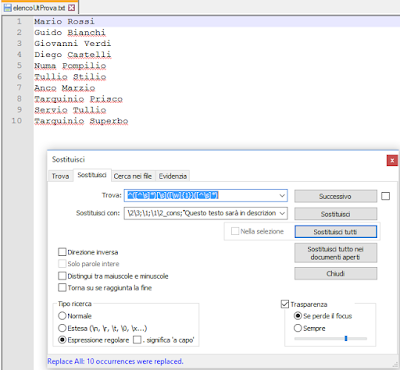Select Espressione regolare radio button
The height and width of the screenshot is (370, 400).
[62, 340]
